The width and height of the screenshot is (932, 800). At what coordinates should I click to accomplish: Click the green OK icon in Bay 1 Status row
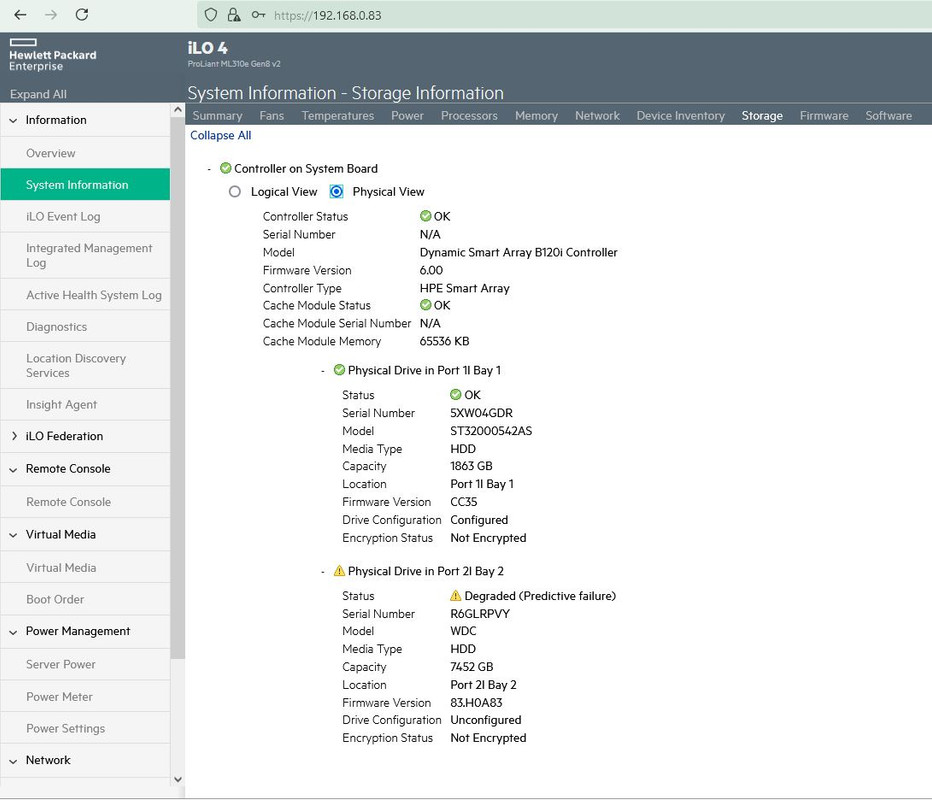pyautogui.click(x=455, y=395)
